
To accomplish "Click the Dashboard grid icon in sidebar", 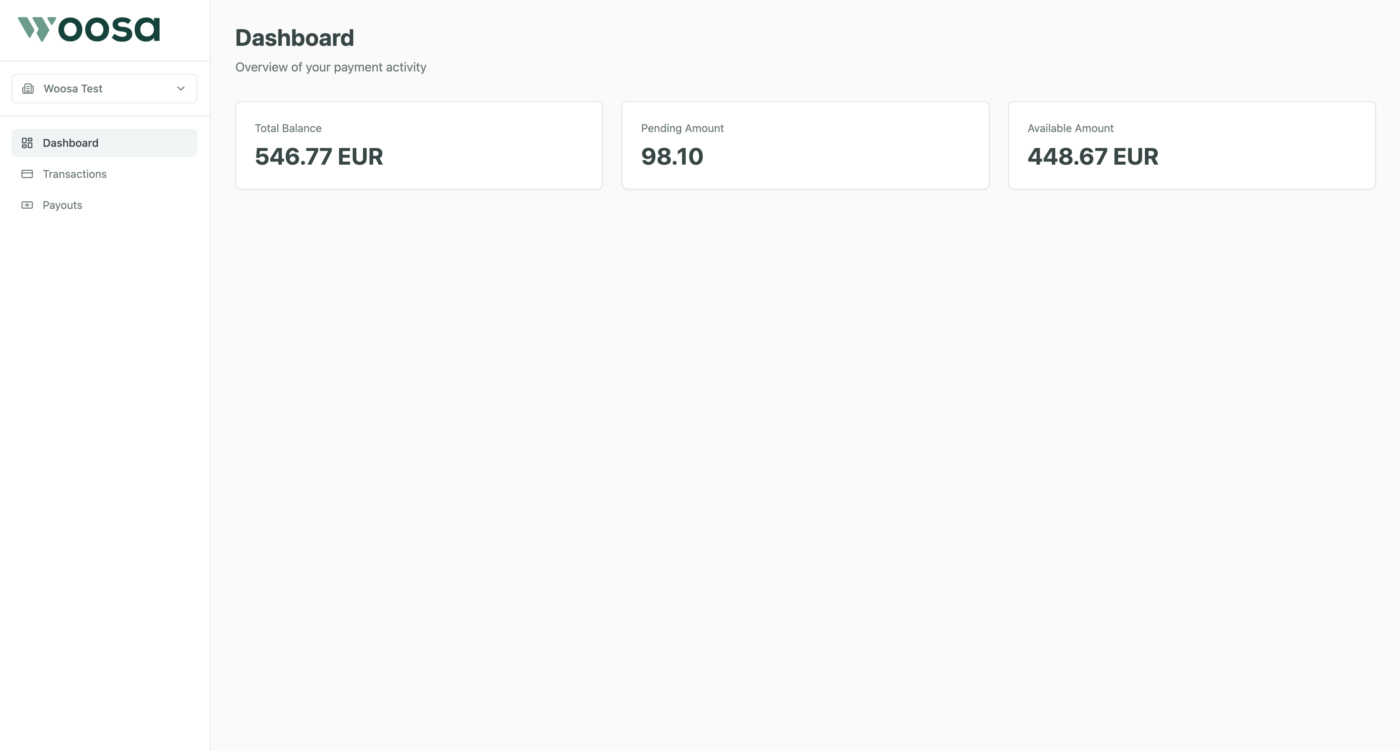I will click(x=27, y=143).
